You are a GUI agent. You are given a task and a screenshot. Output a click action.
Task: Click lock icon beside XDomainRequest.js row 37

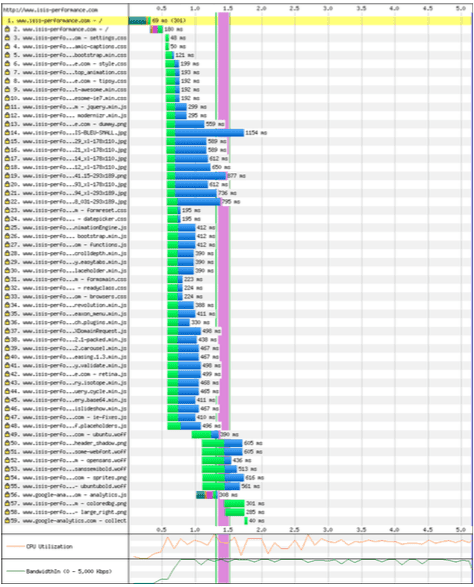coord(7,331)
